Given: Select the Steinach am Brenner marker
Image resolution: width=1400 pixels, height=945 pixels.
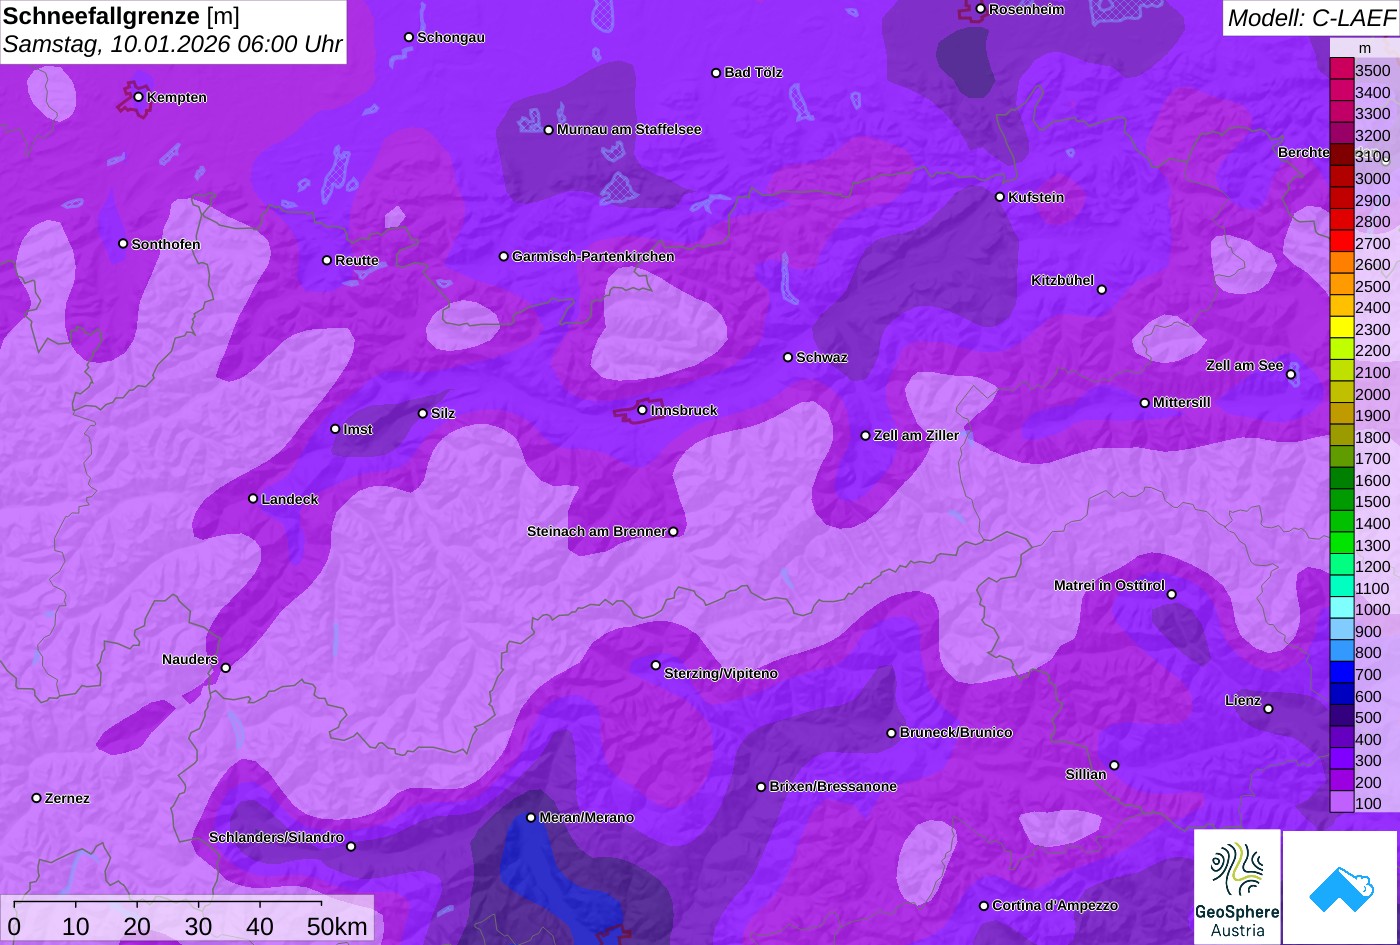Looking at the screenshot, I should point(673,531).
